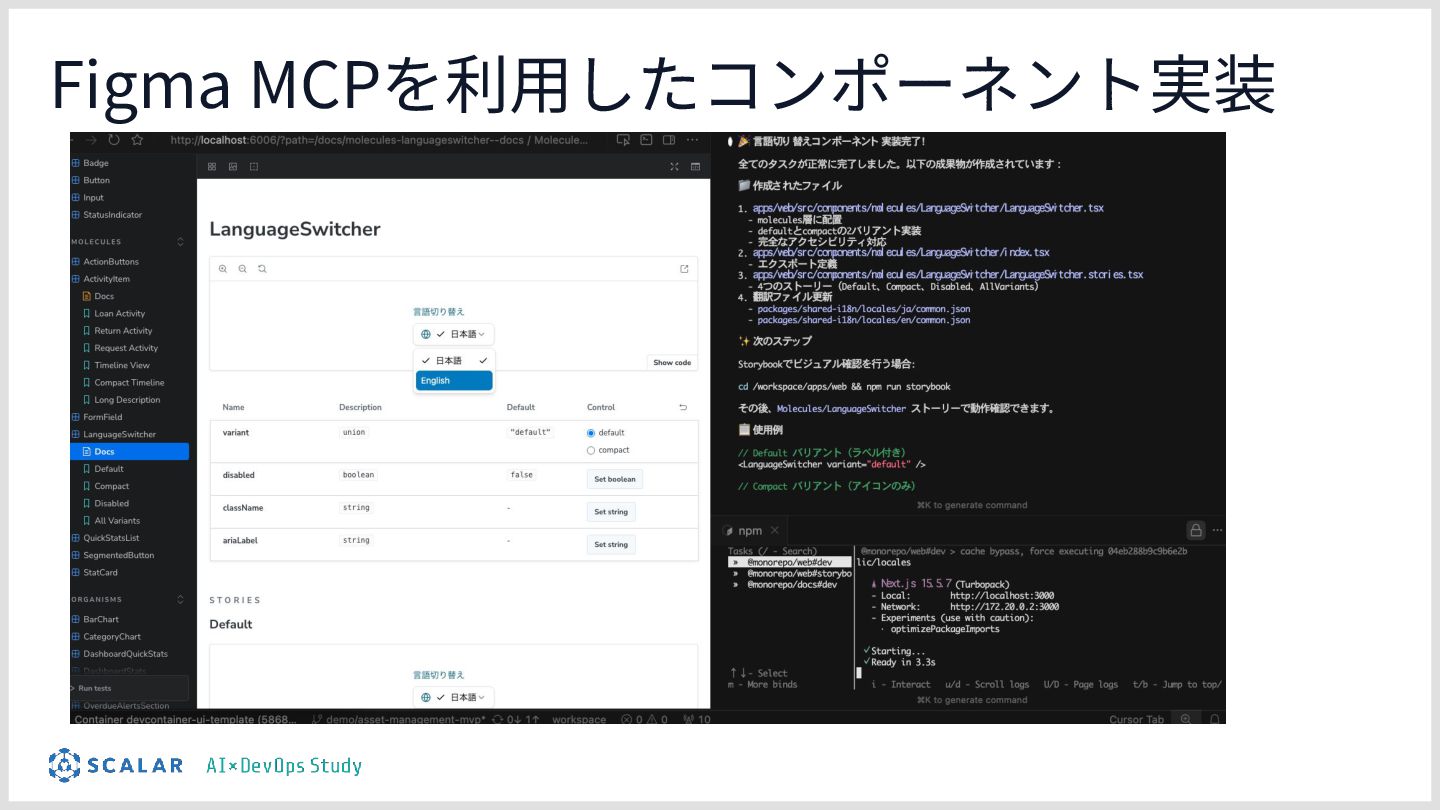Open the 日本語 dropdown in Default story
Image resolution: width=1440 pixels, height=810 pixels.
(x=454, y=697)
